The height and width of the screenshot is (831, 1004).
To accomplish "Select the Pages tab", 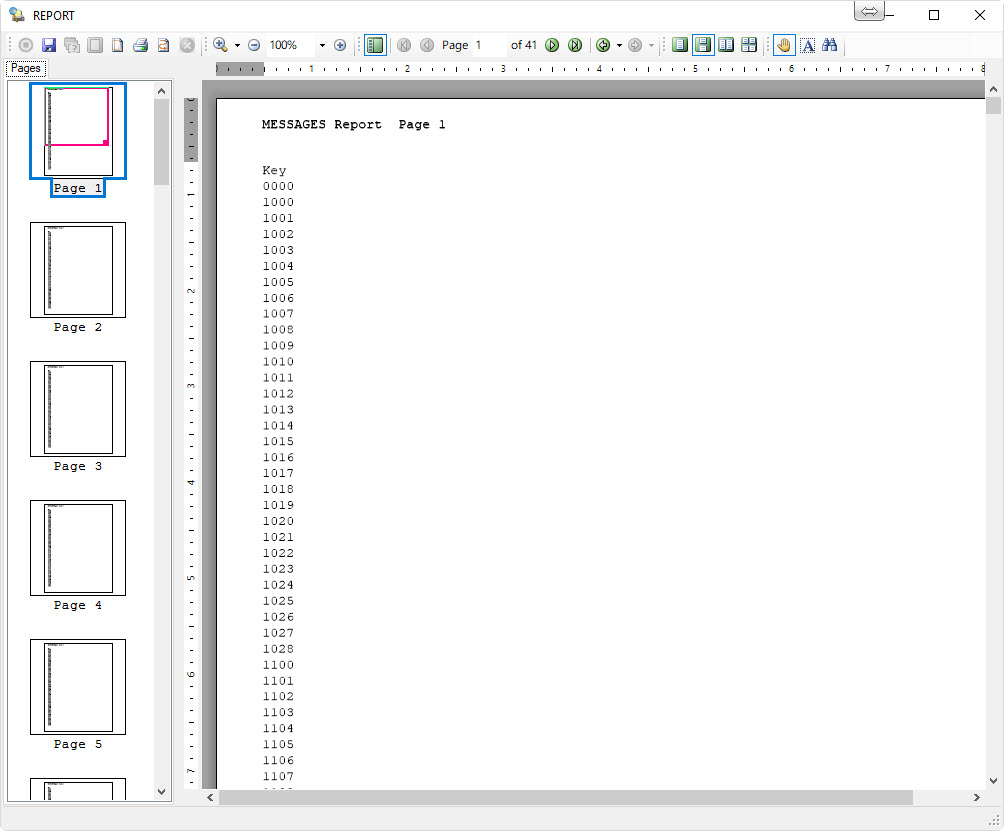I will [26, 68].
